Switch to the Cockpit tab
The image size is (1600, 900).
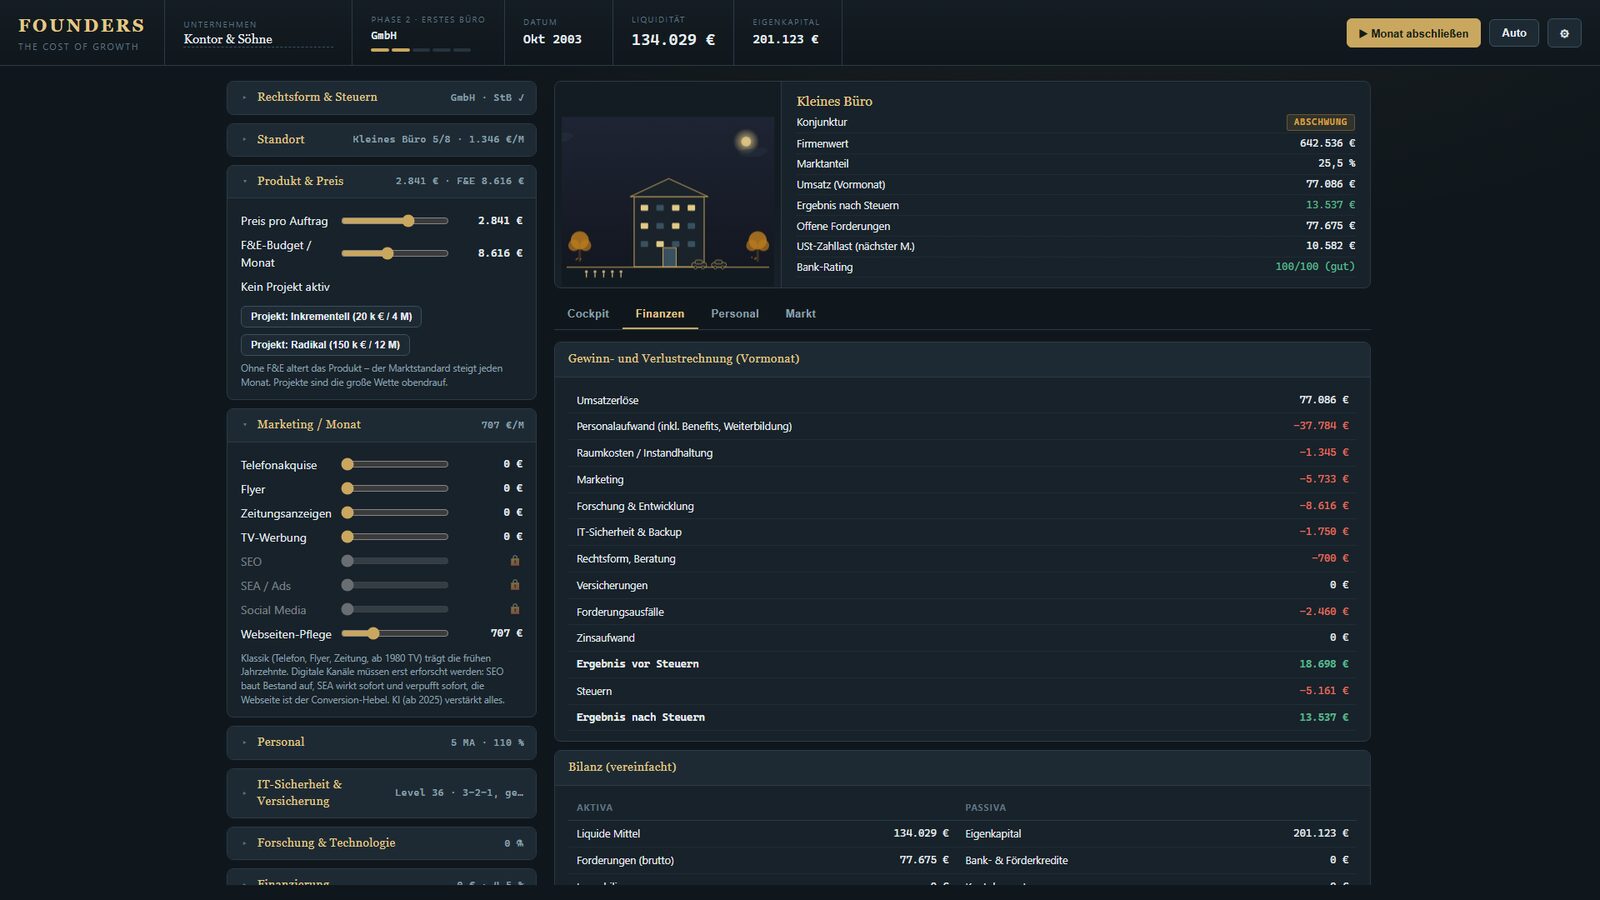tap(588, 314)
